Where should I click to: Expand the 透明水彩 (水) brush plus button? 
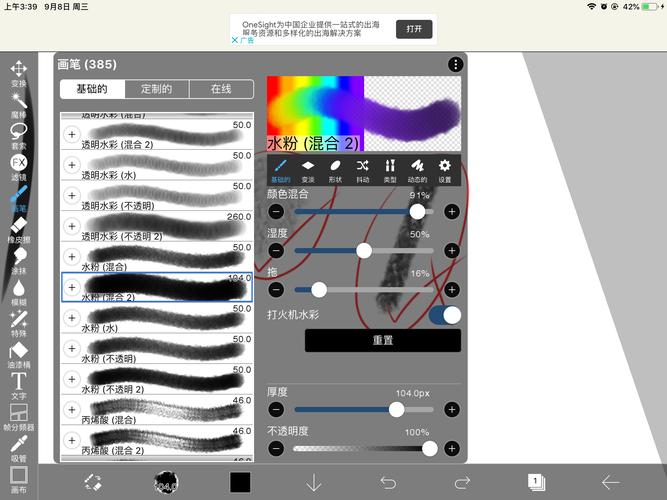[x=72, y=165]
